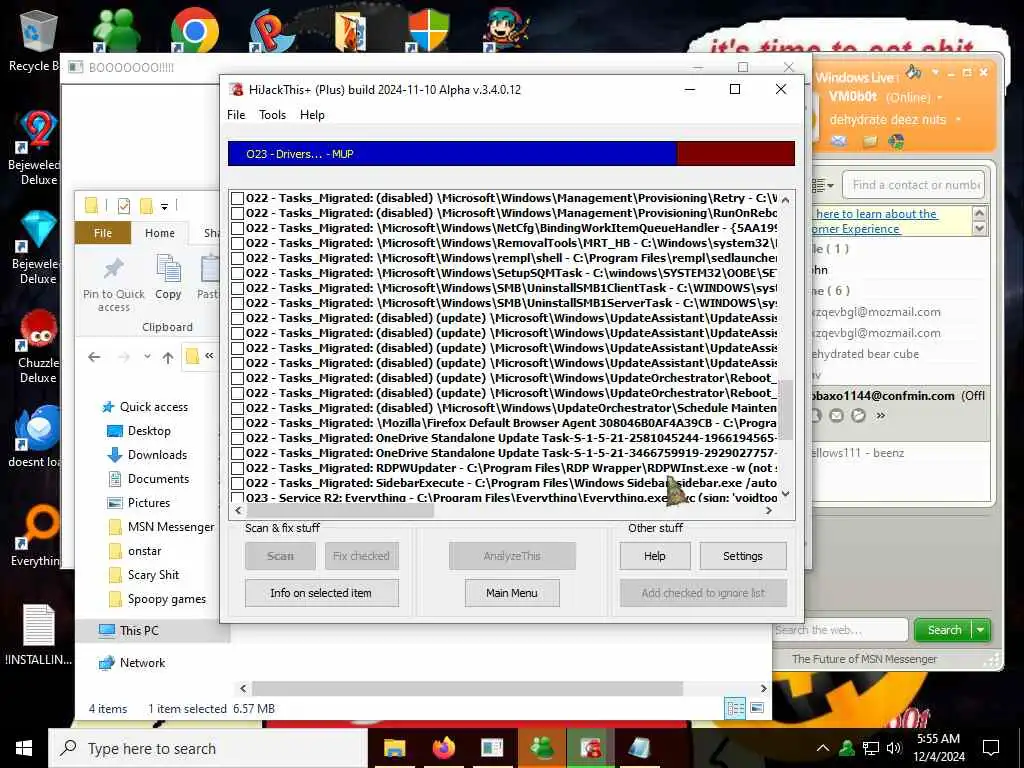Open the File menu in HiJackThis
The height and width of the screenshot is (768, 1024).
coord(236,115)
